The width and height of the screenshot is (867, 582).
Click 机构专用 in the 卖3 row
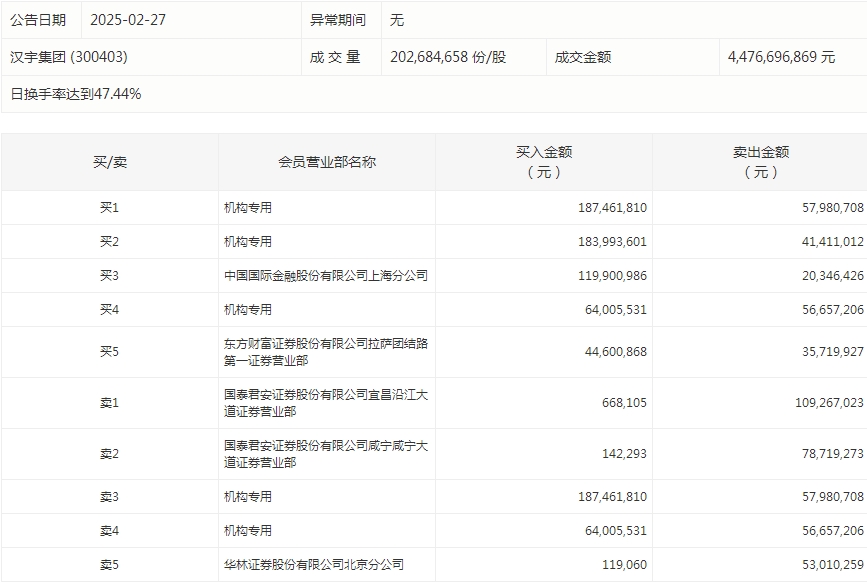(x=248, y=497)
